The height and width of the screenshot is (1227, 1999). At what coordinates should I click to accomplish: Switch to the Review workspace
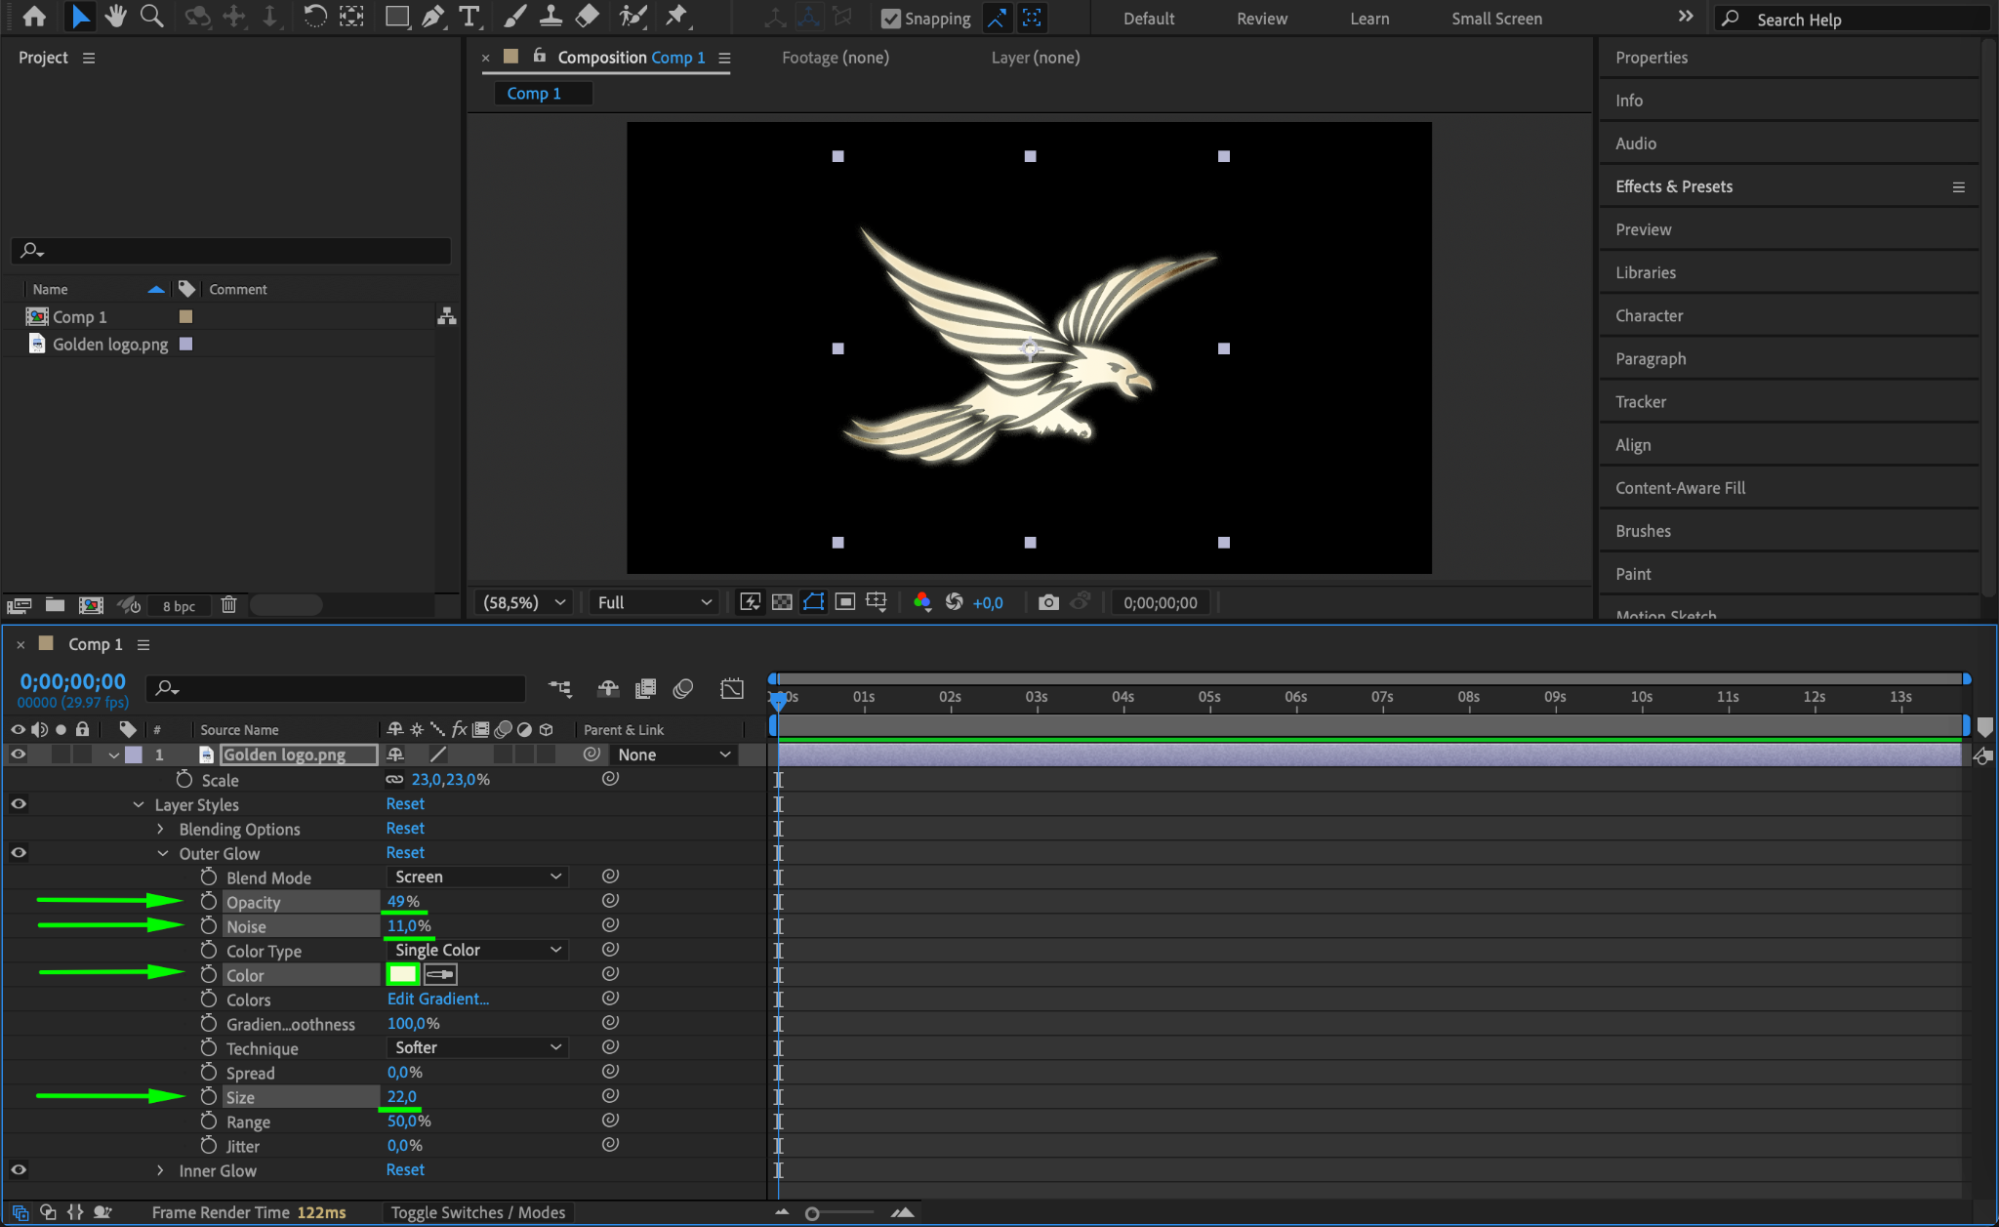1261,18
